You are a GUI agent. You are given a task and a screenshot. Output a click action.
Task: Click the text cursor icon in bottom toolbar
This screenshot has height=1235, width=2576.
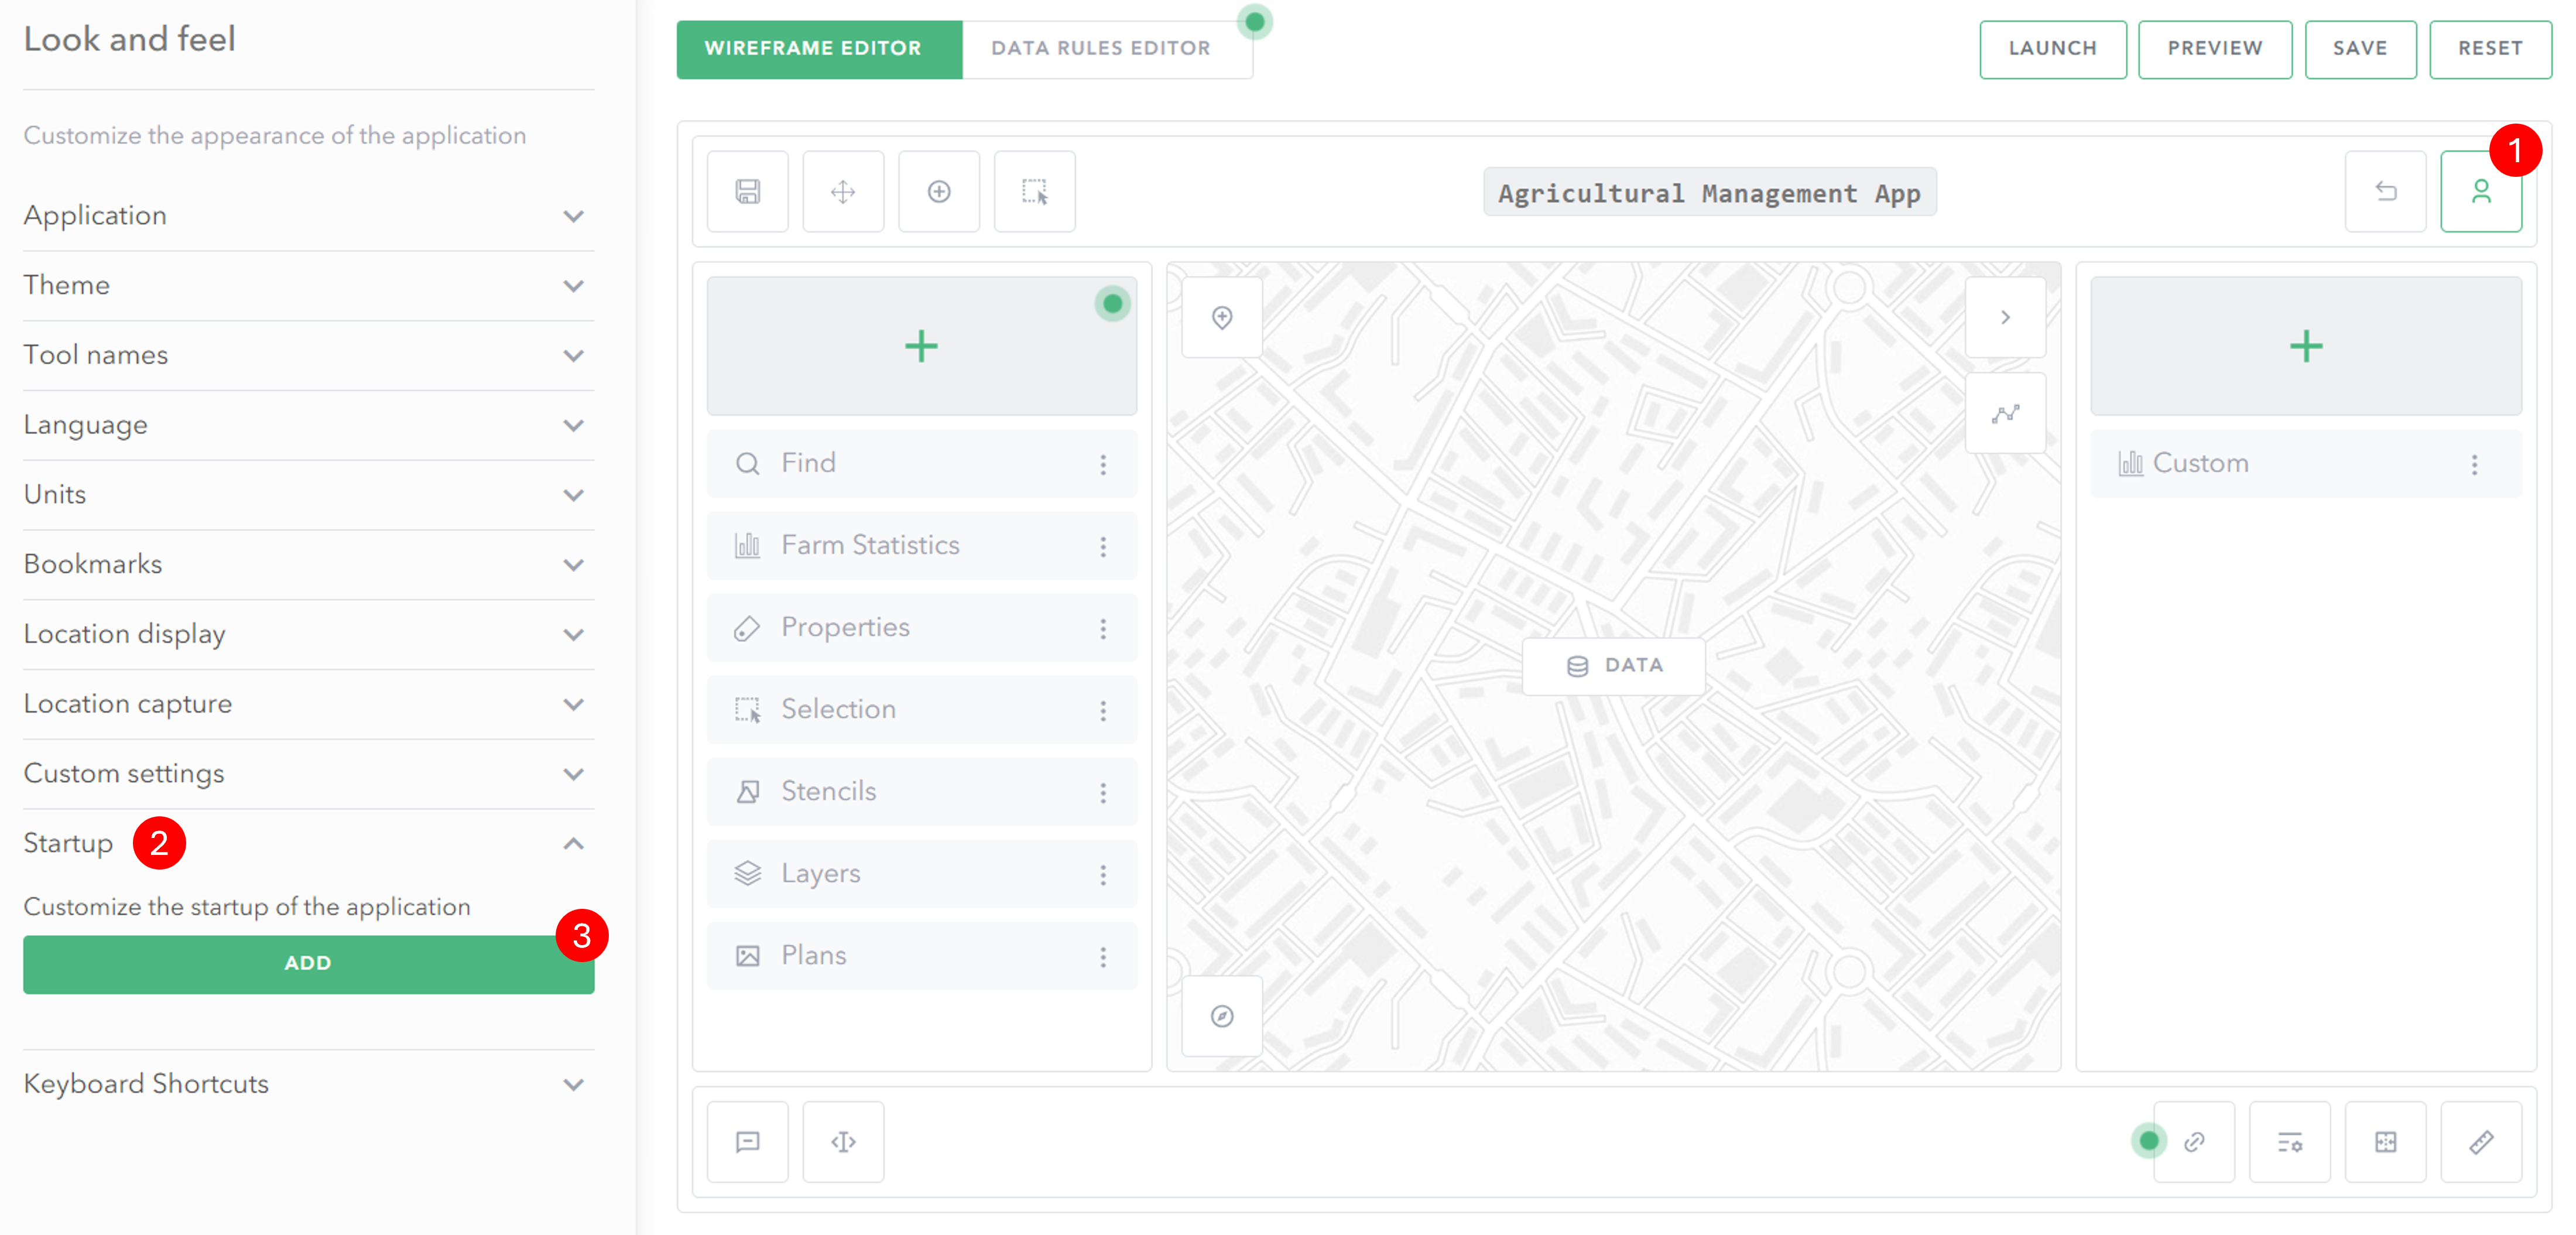pos(843,1142)
